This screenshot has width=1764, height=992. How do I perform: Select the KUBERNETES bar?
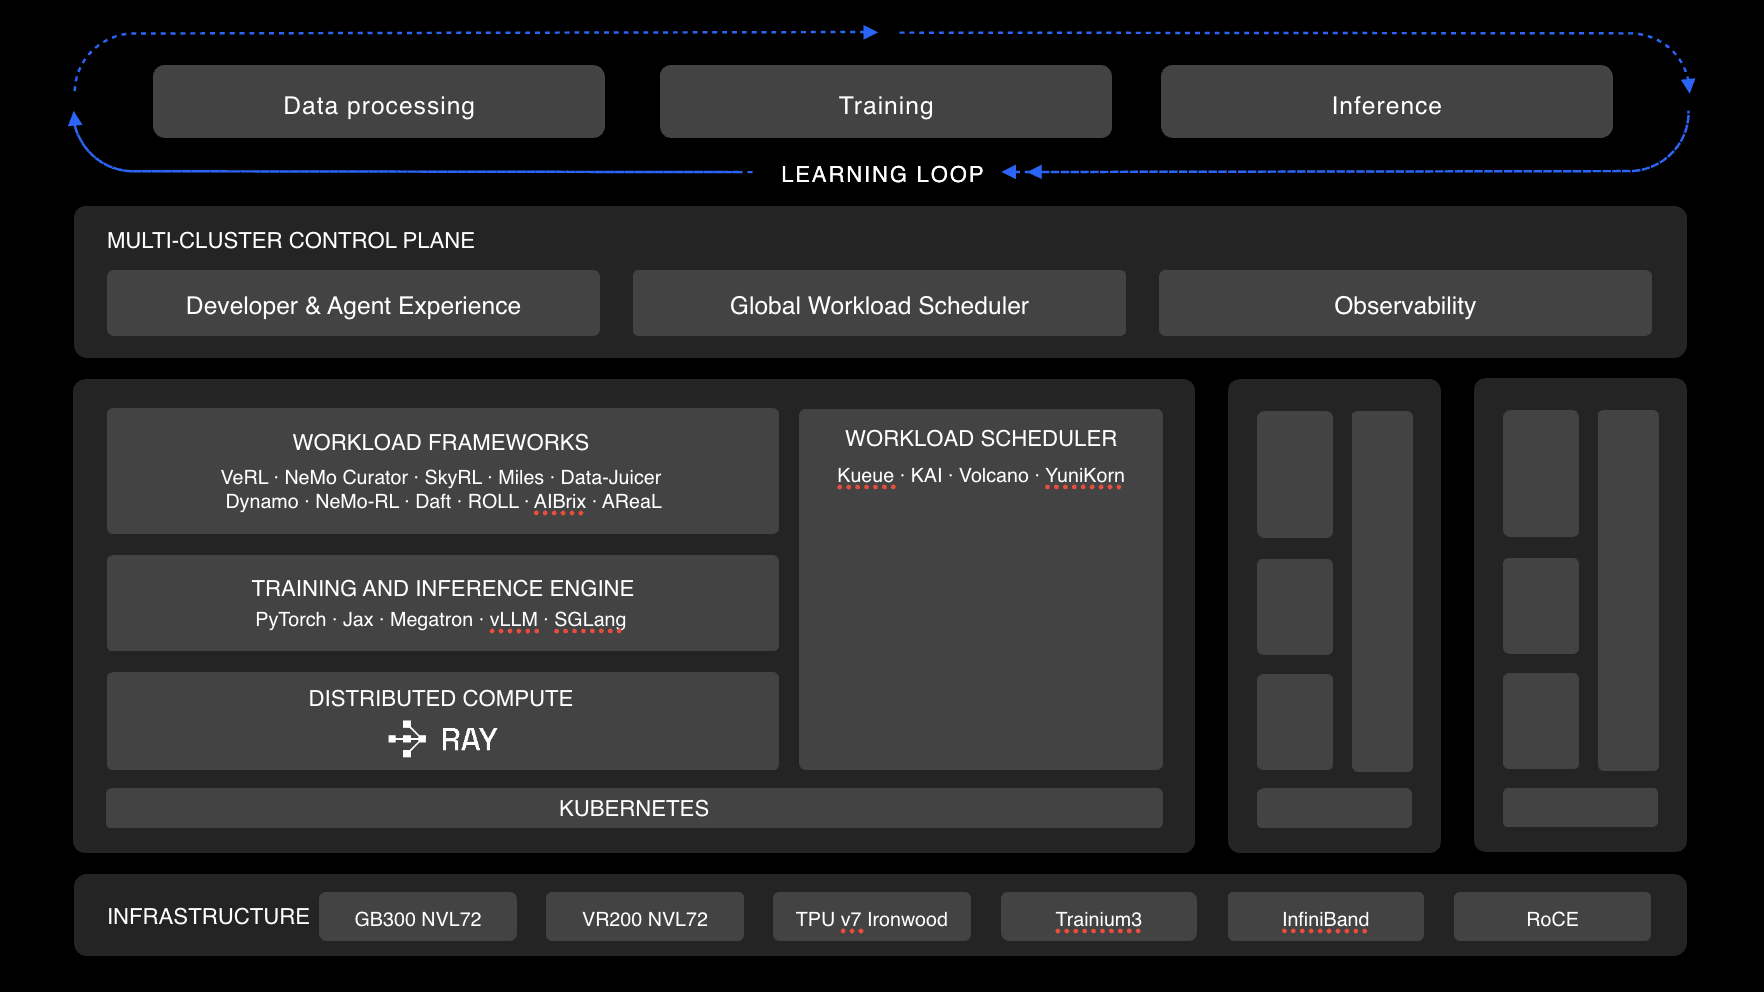634,808
